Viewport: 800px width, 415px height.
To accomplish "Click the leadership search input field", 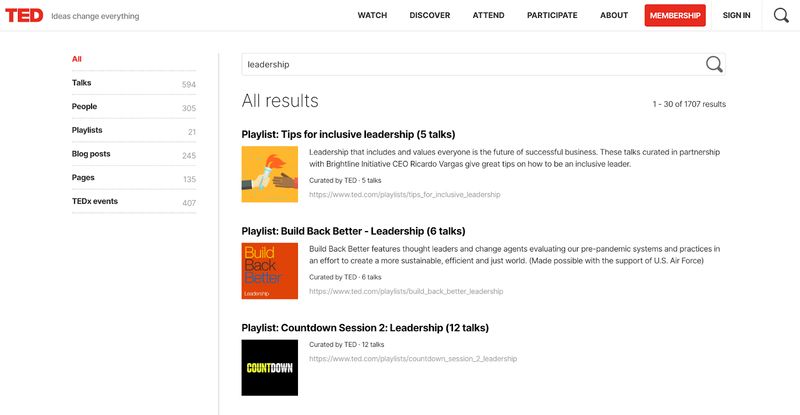I will [x=470, y=64].
